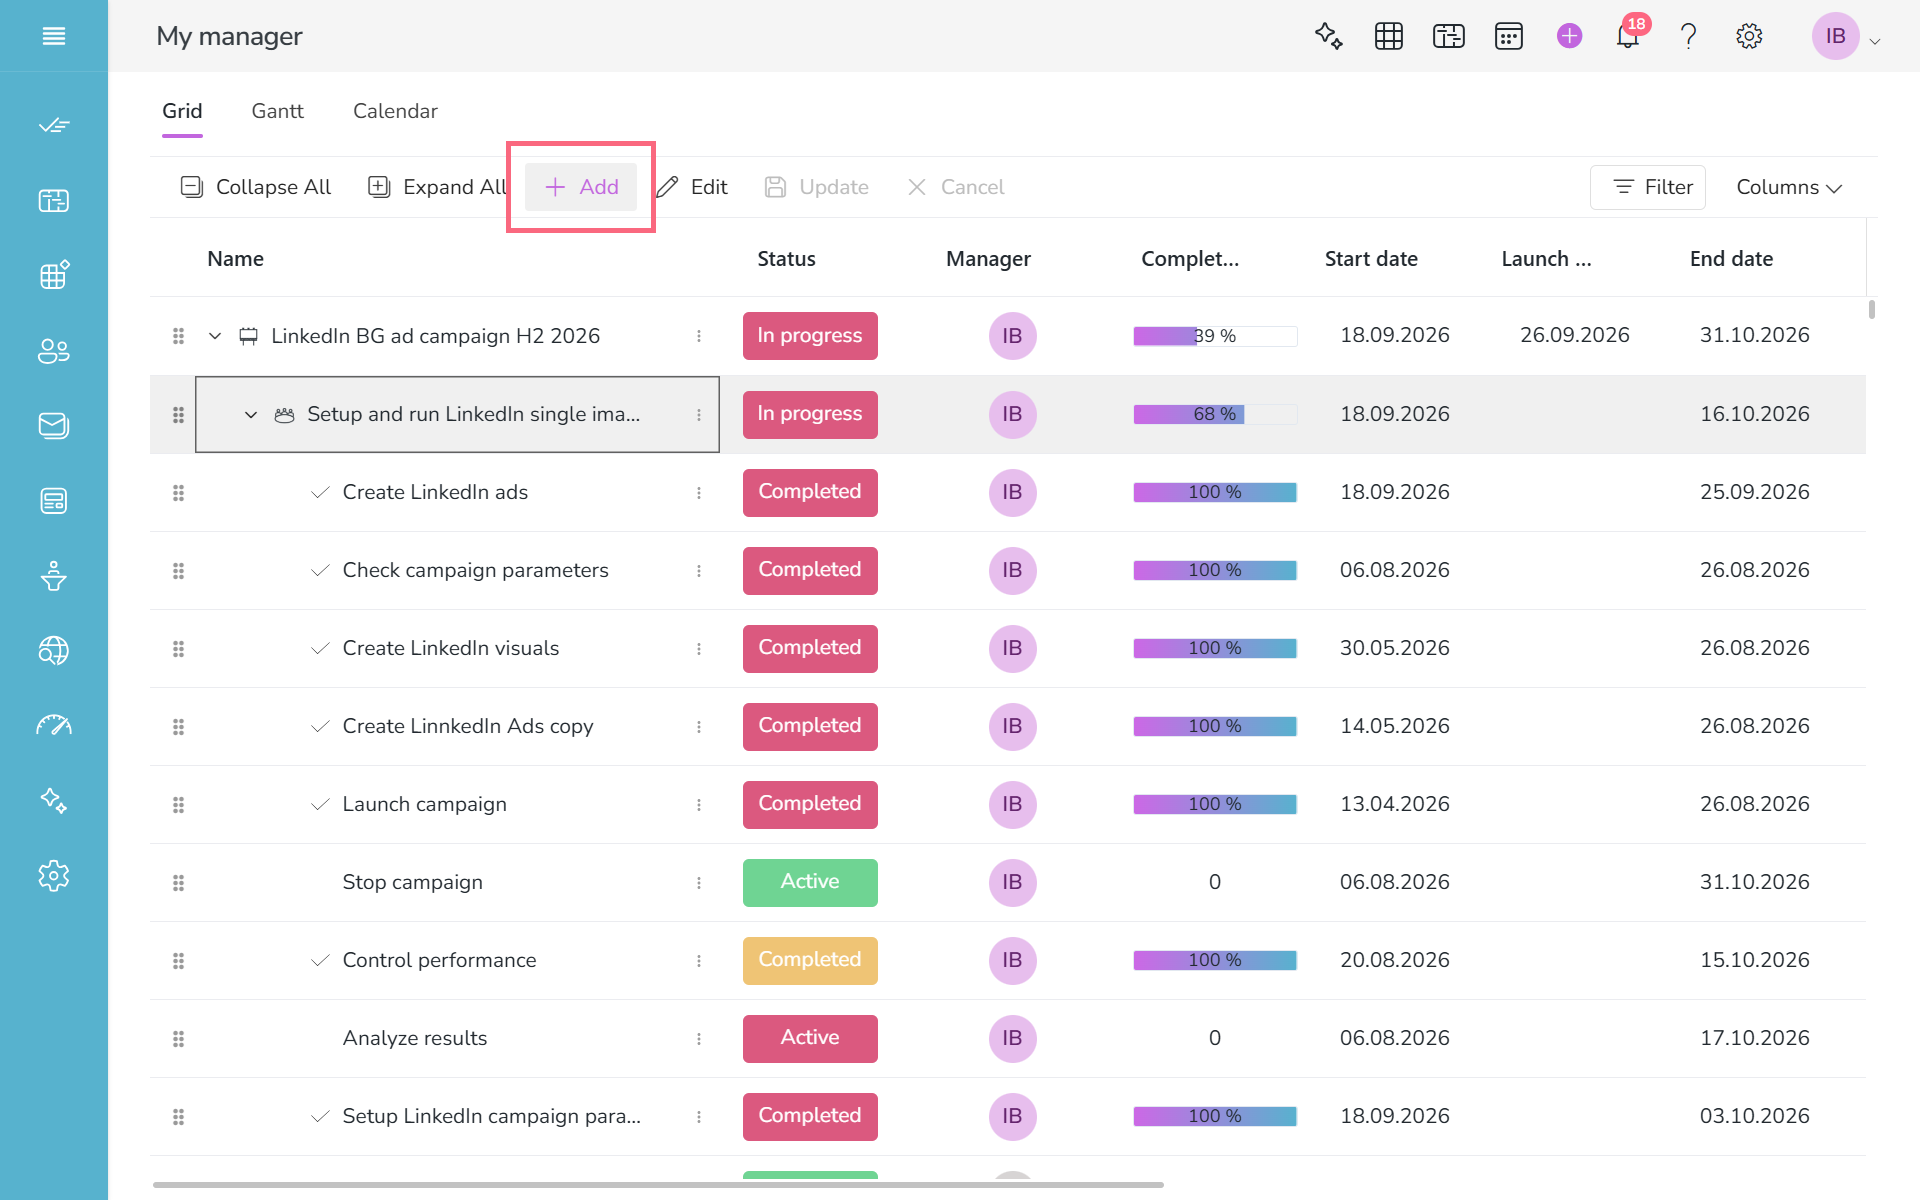Screen dimensions: 1920x1200
Task: Open the hamburger menu in sidebar
Action: tap(54, 36)
